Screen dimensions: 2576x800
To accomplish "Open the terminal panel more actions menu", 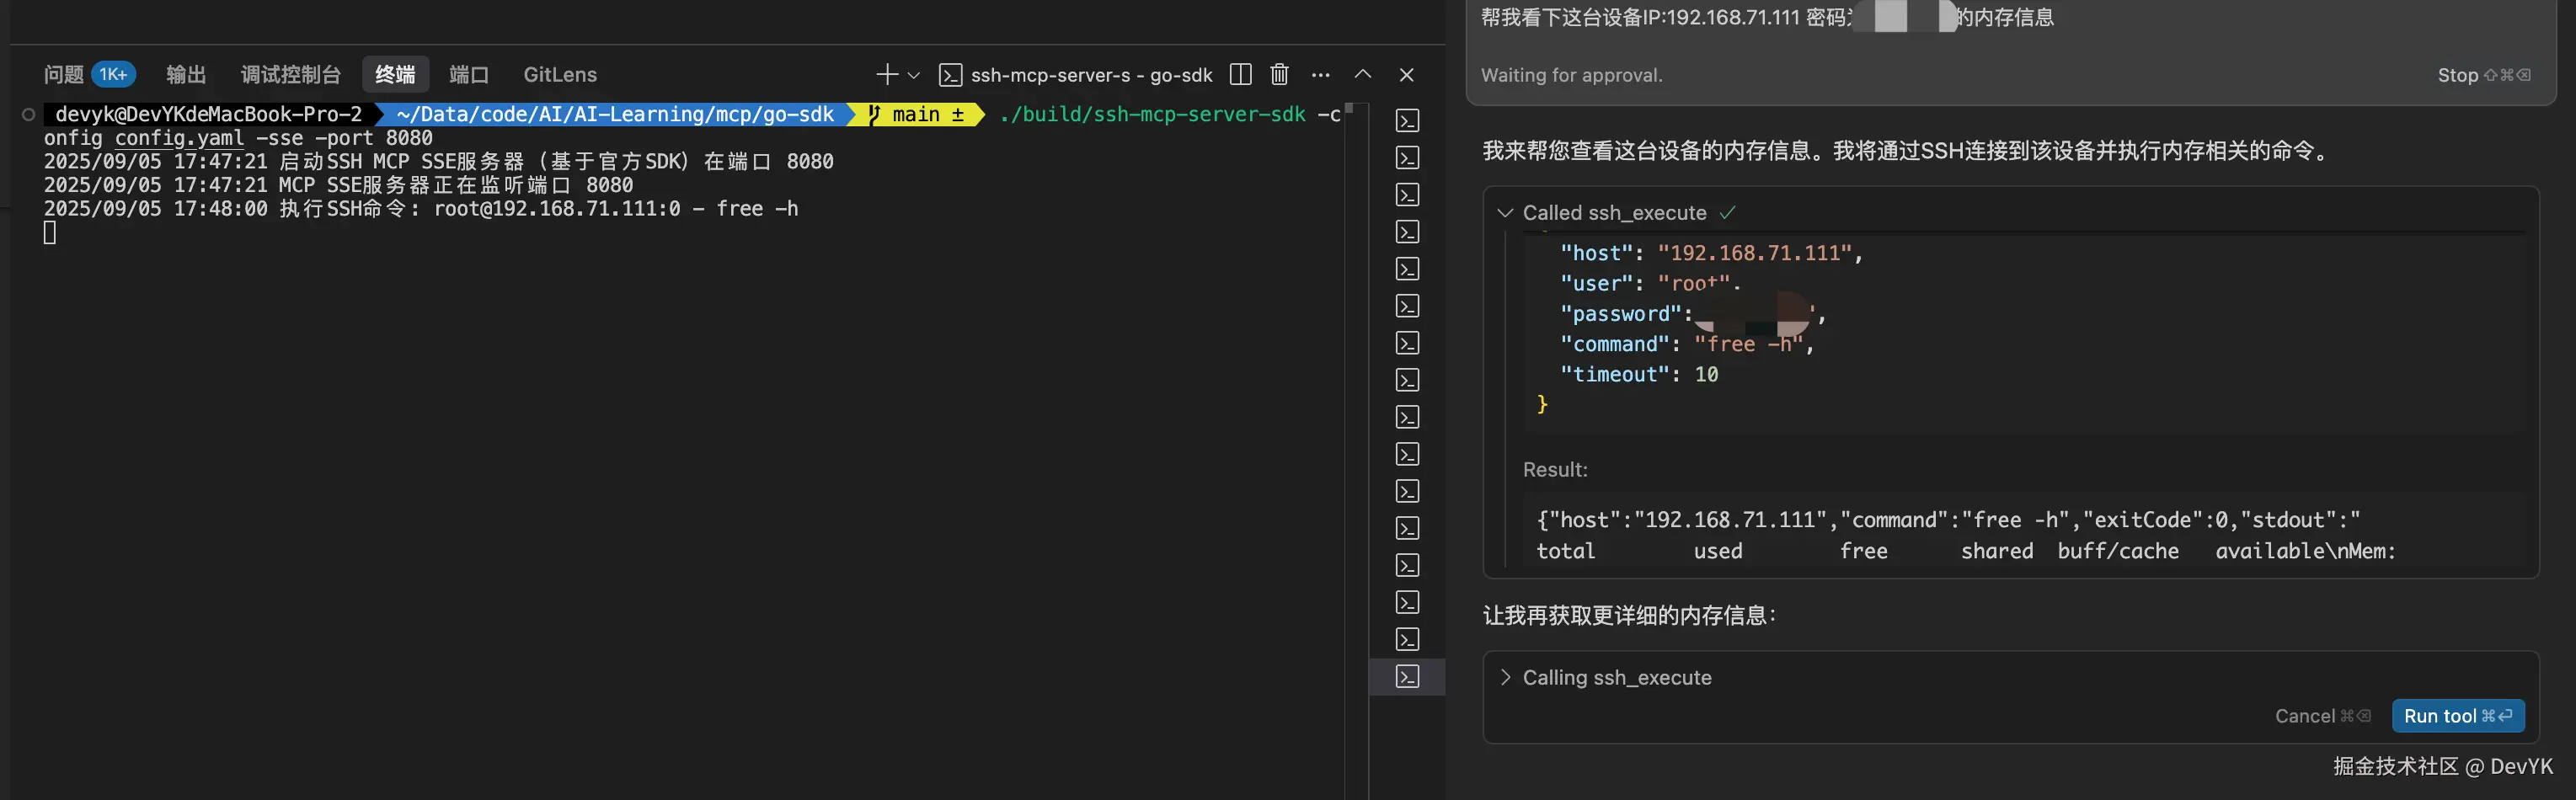I will (x=1321, y=75).
